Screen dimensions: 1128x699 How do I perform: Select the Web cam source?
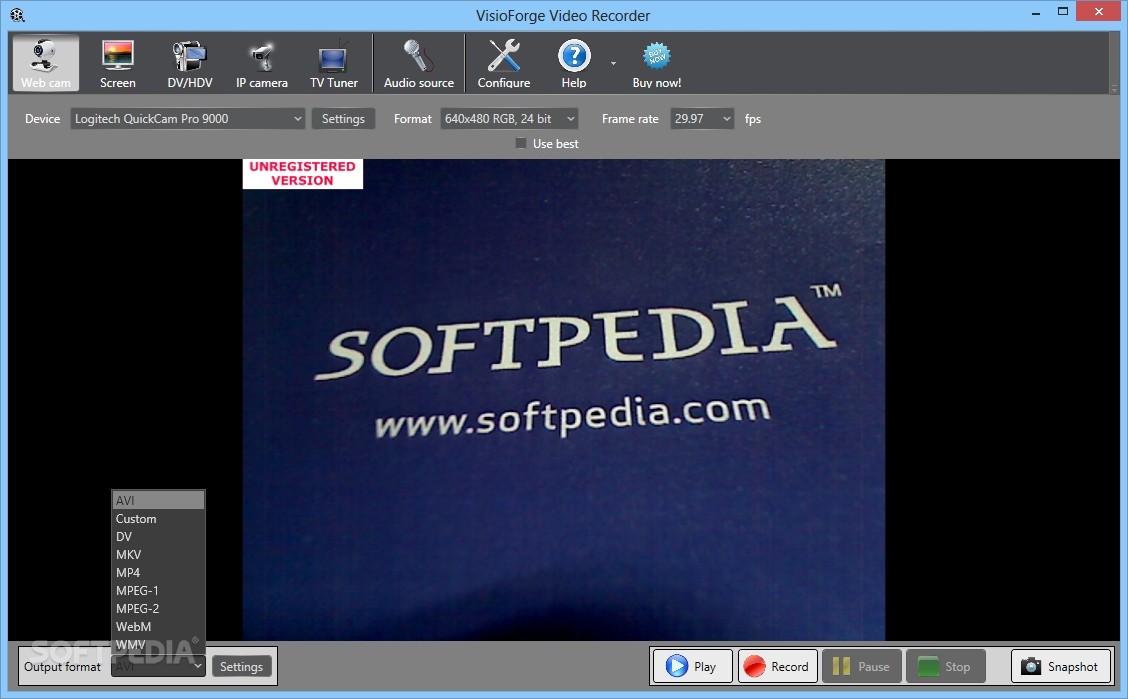pyautogui.click(x=45, y=63)
